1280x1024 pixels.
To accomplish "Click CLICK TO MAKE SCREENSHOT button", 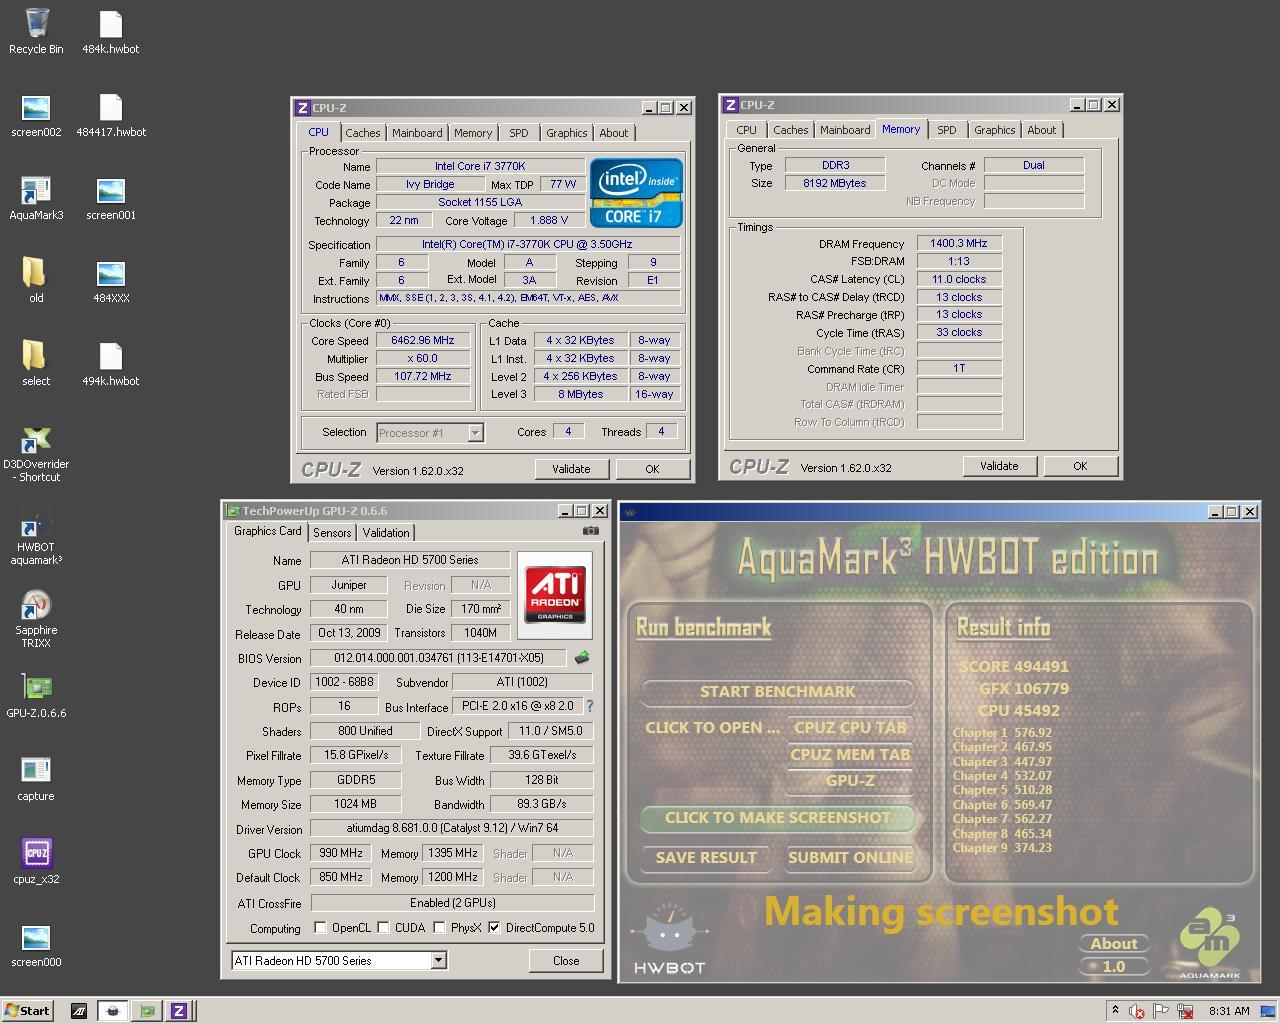I will [777, 817].
